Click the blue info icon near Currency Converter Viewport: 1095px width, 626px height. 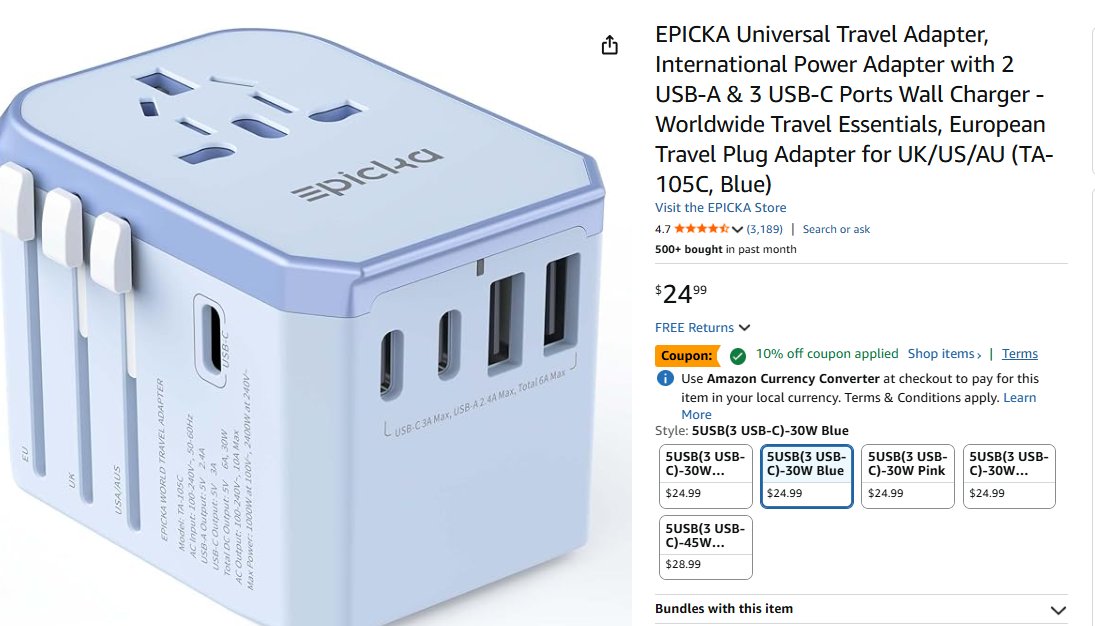(666, 379)
